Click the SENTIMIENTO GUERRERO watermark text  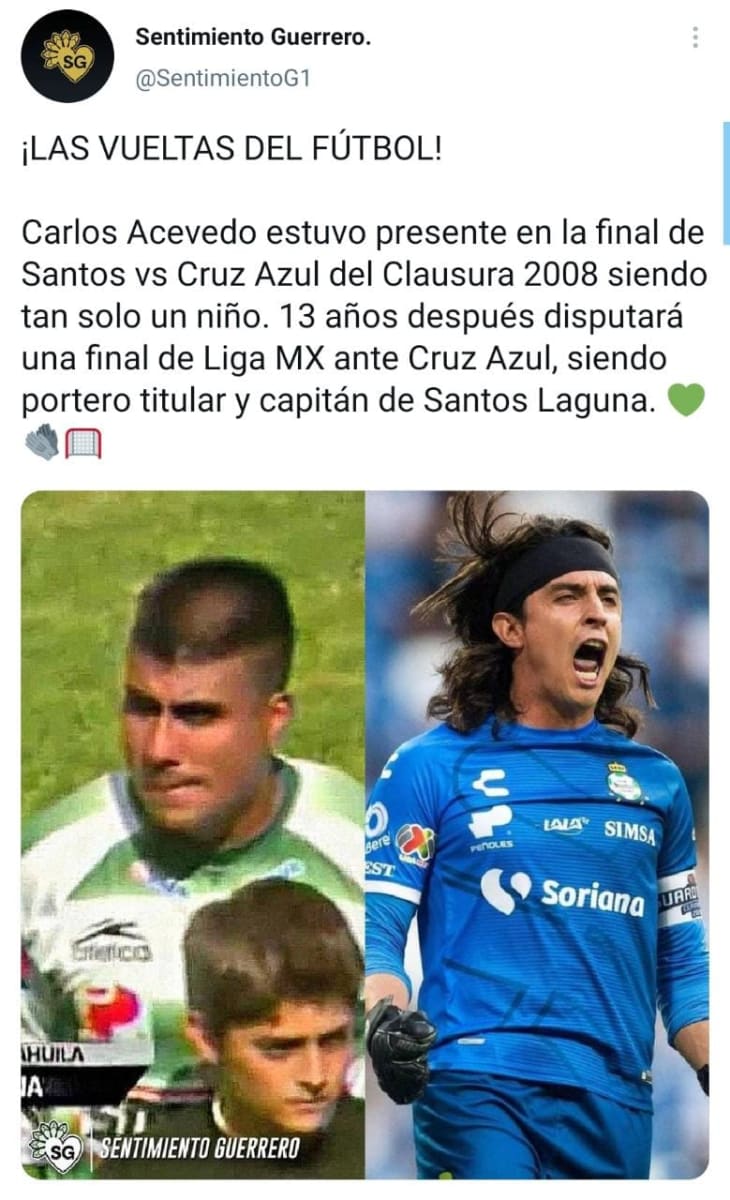(x=199, y=1147)
